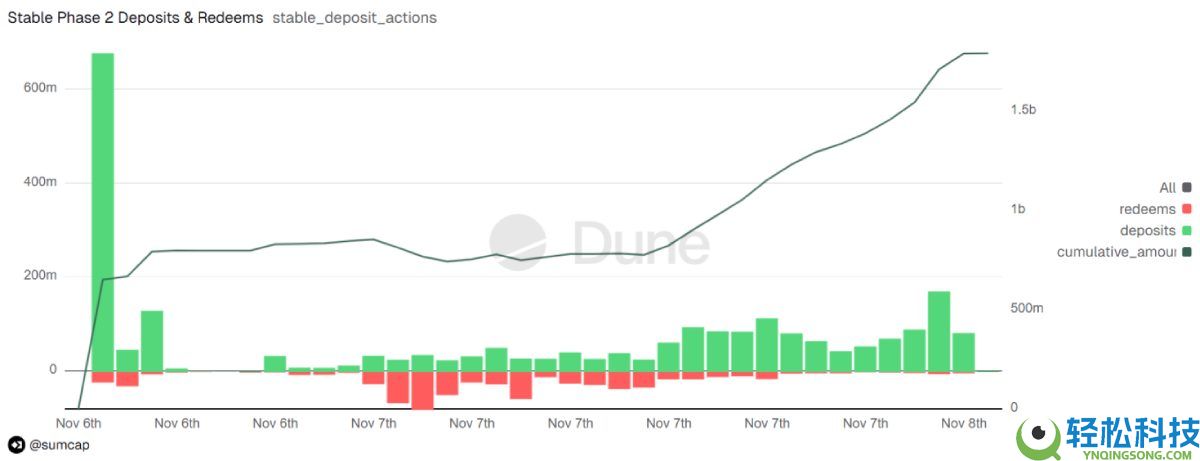The image size is (1200, 461).
Task: Click the tallest green deposit bar
Action: point(103,210)
